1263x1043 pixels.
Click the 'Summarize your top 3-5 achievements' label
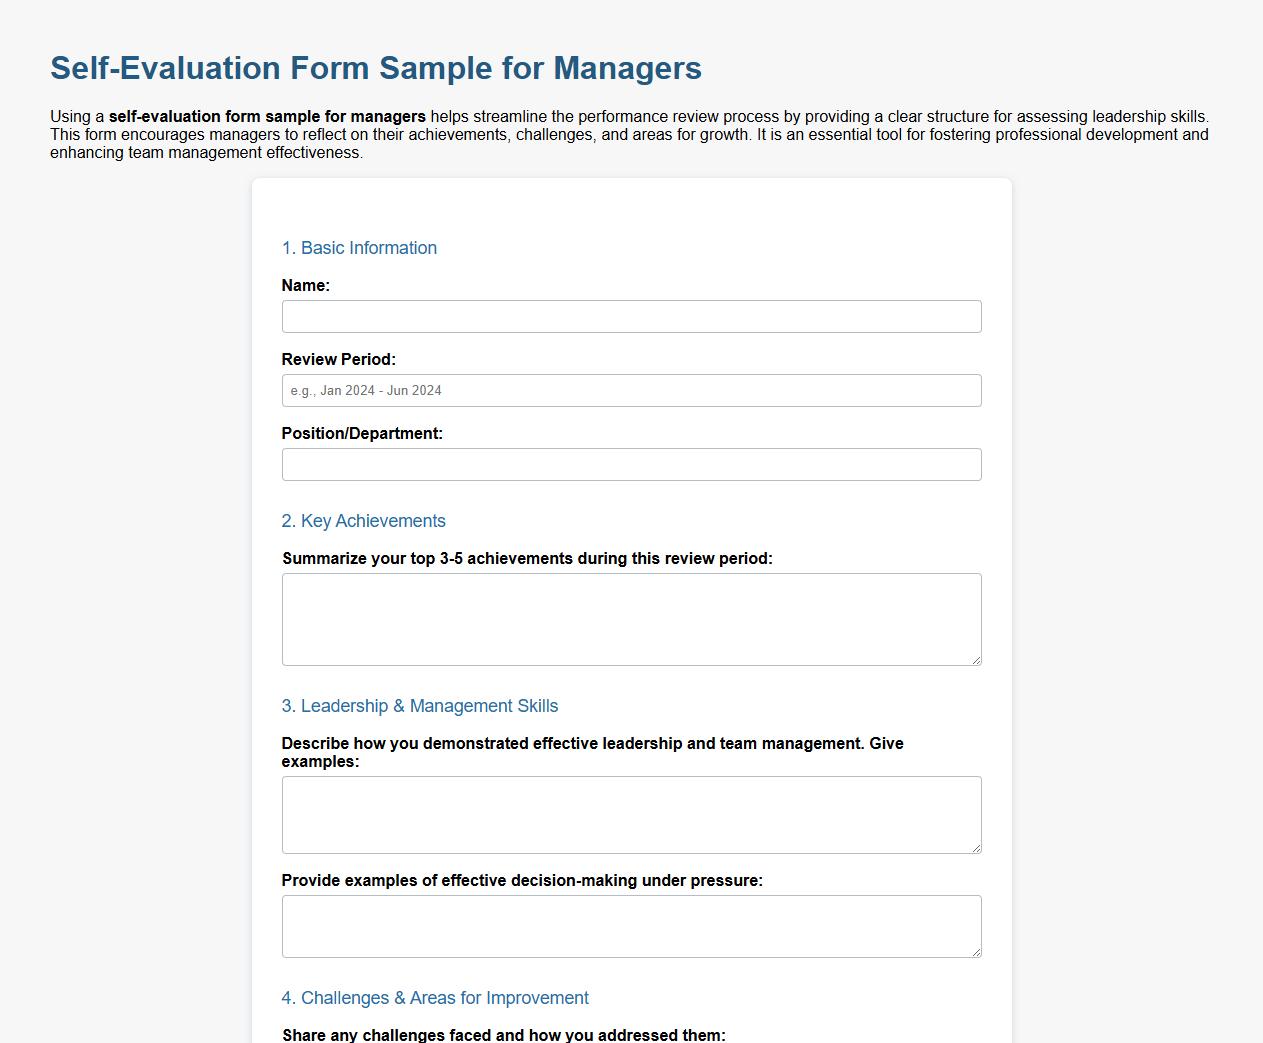pyautogui.click(x=527, y=558)
